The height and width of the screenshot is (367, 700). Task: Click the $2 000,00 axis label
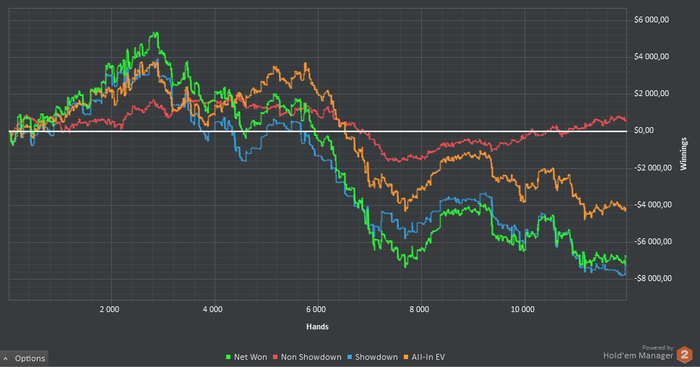pos(651,93)
